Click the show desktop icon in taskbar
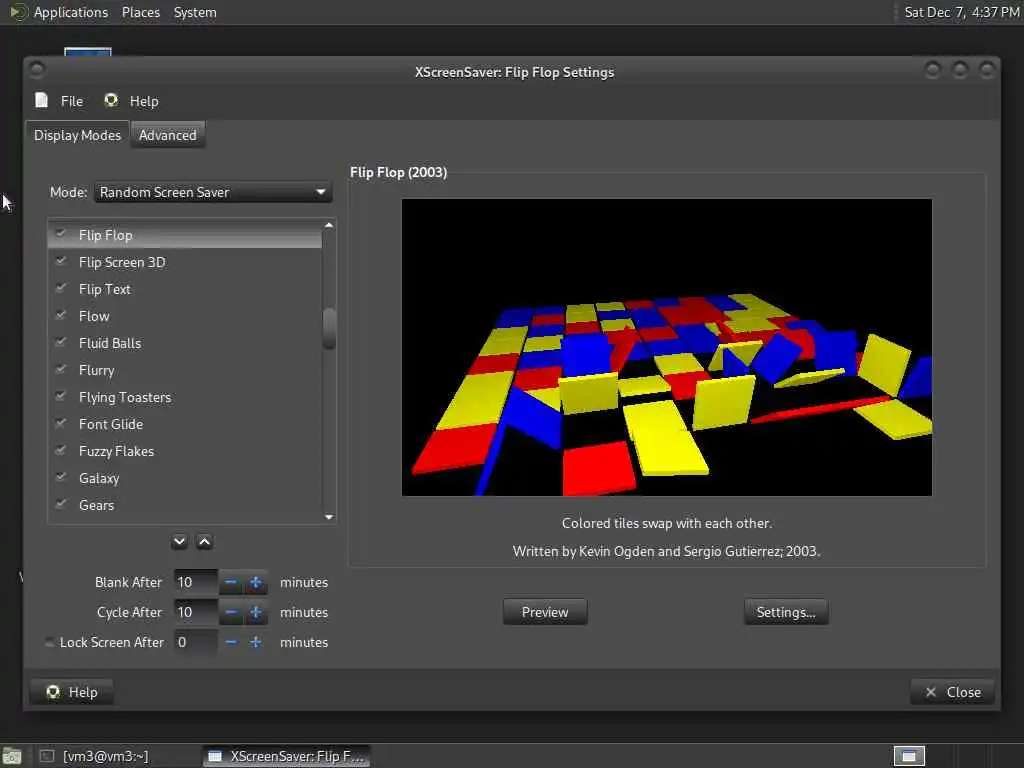The image size is (1024, 768). click(12, 756)
